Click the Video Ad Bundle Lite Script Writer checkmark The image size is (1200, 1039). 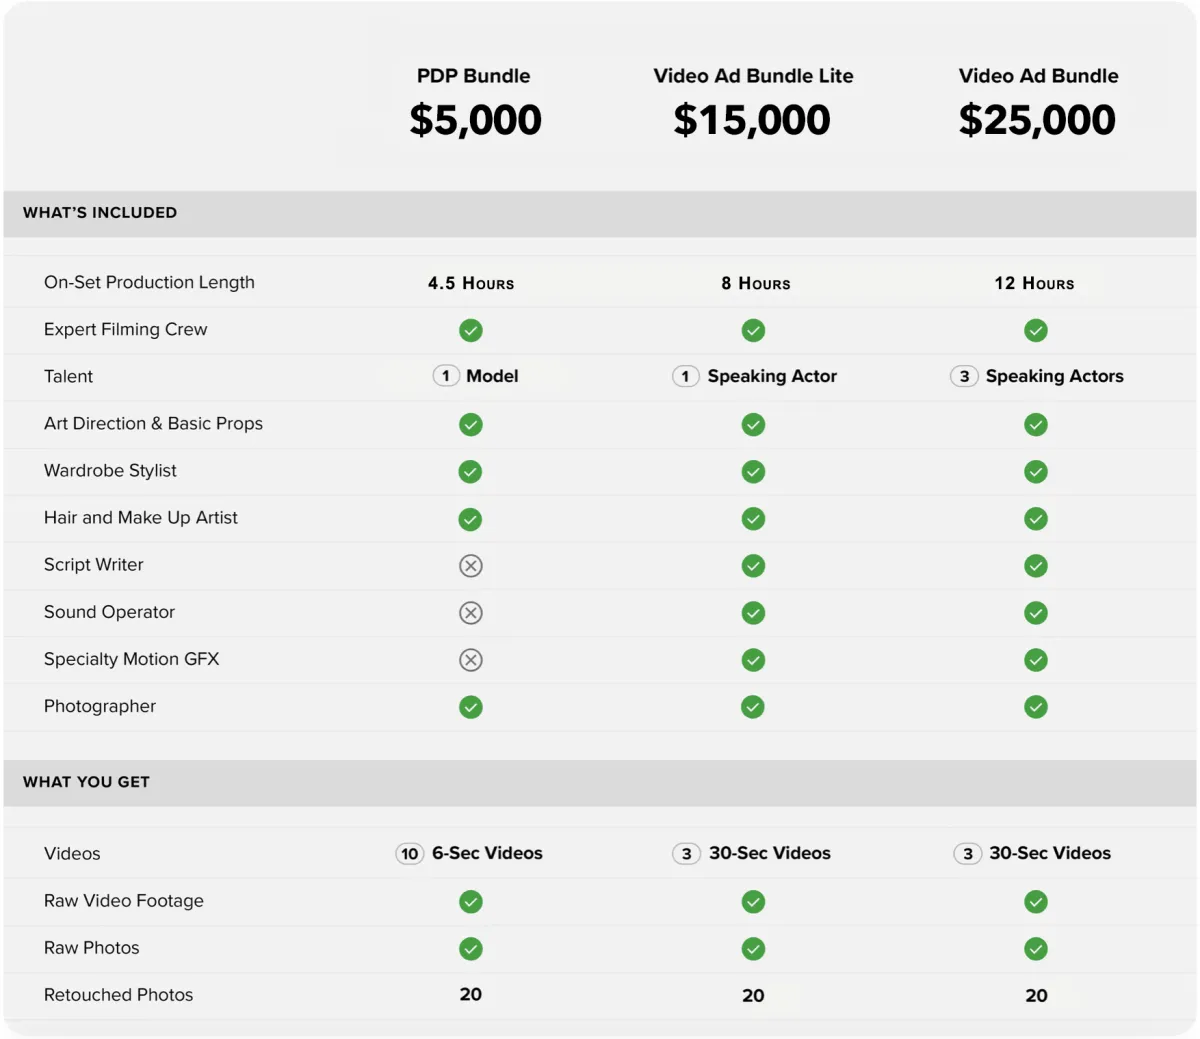click(x=753, y=566)
